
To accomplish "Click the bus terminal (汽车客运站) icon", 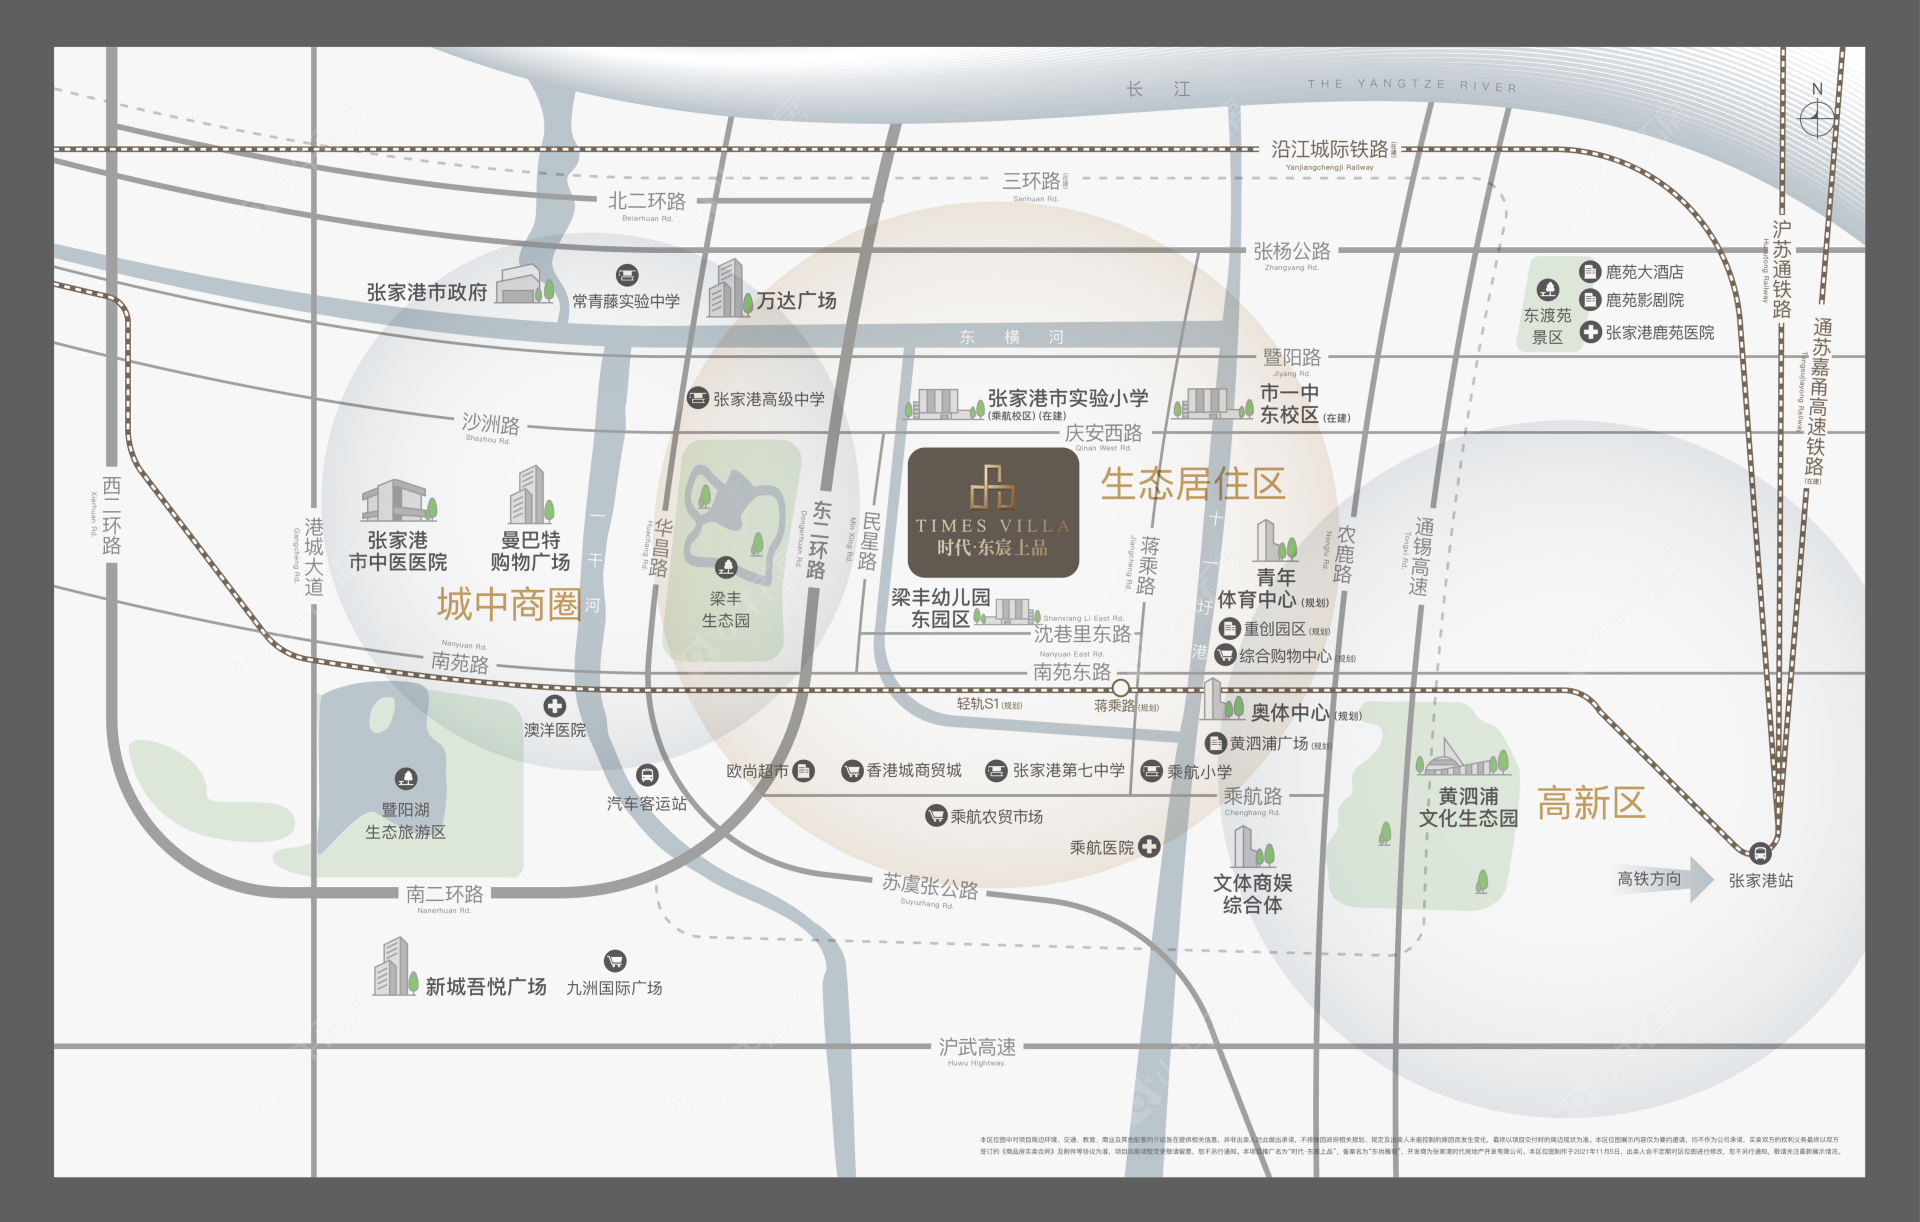I will [647, 775].
